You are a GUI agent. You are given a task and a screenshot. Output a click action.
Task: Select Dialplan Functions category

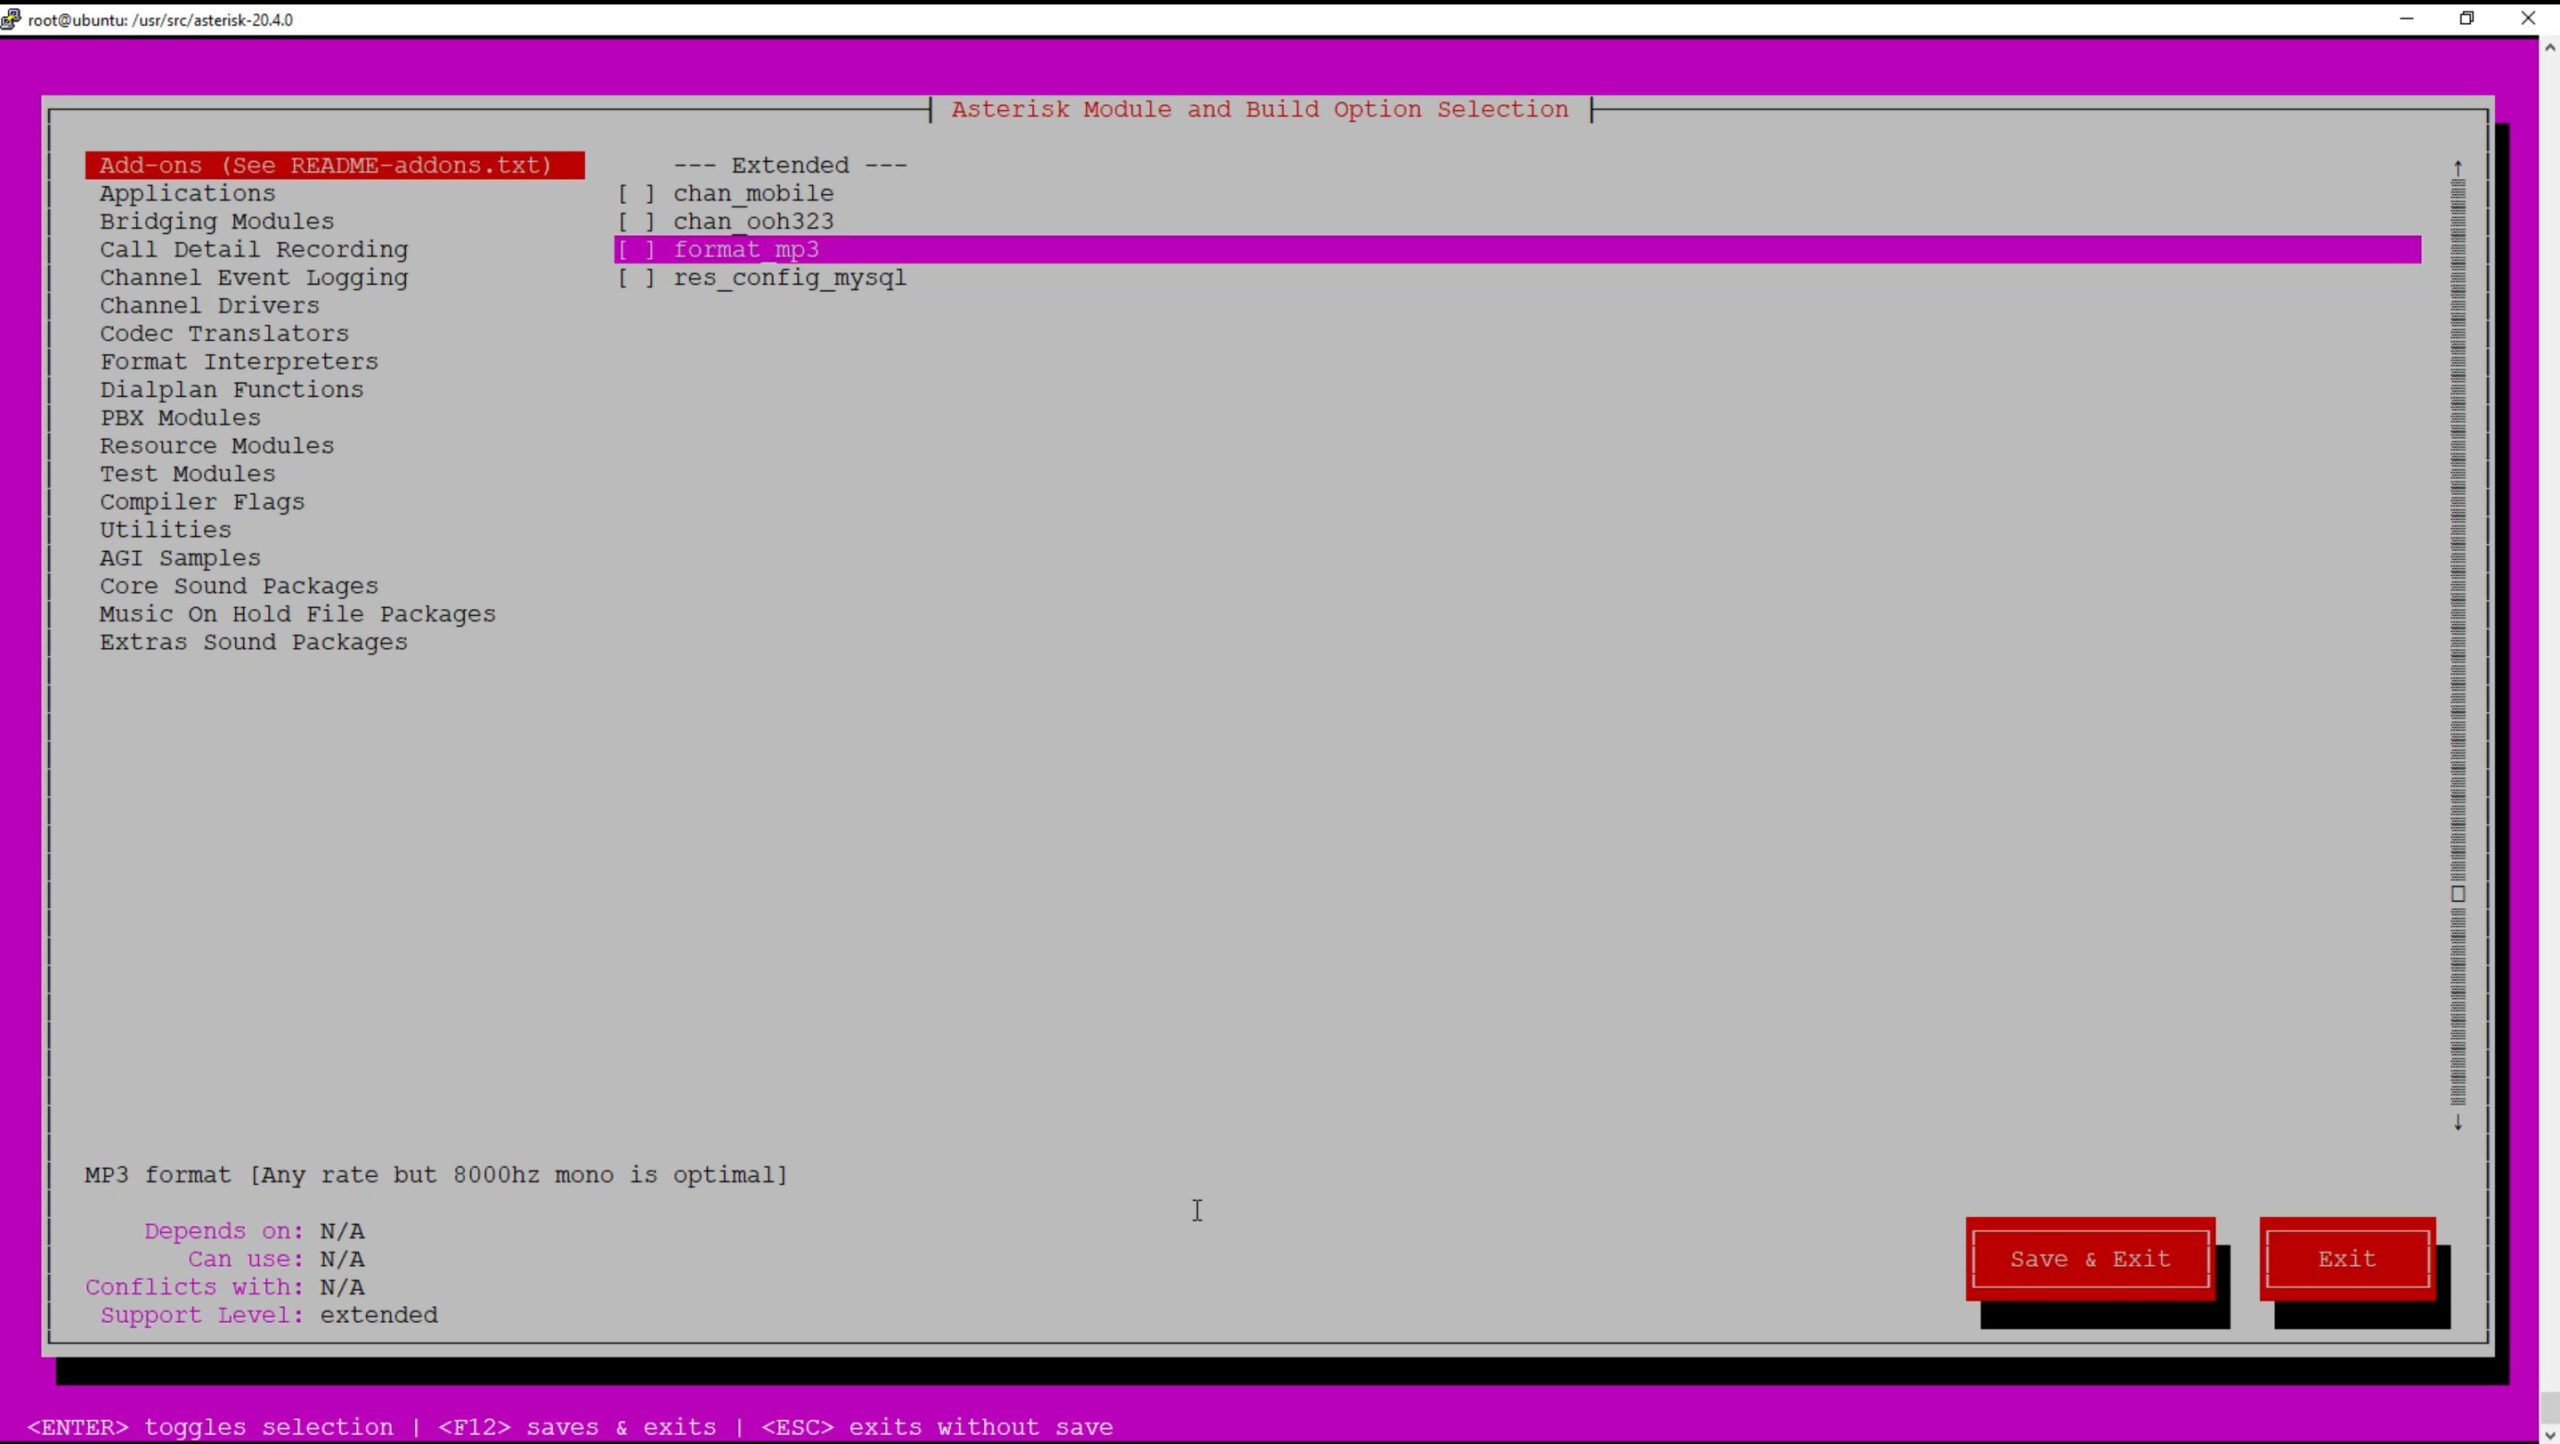231,389
